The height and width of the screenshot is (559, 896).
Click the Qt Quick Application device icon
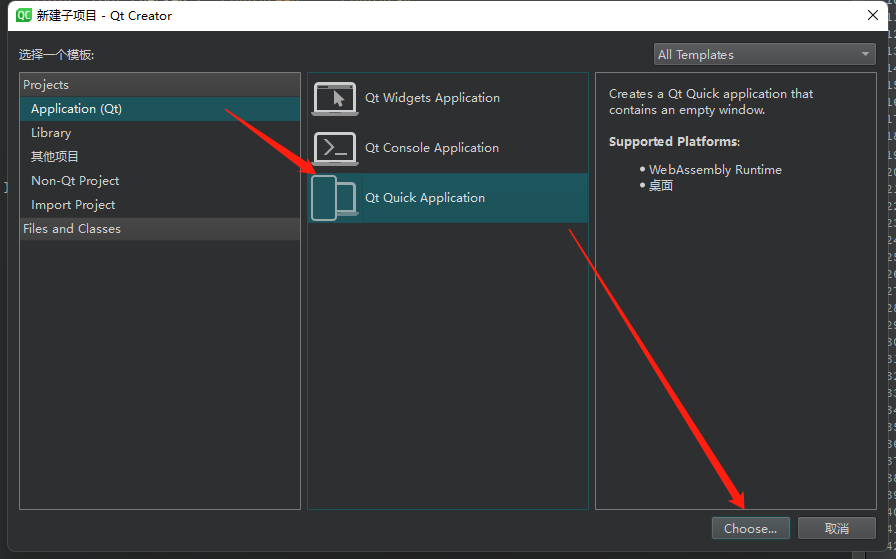point(335,198)
